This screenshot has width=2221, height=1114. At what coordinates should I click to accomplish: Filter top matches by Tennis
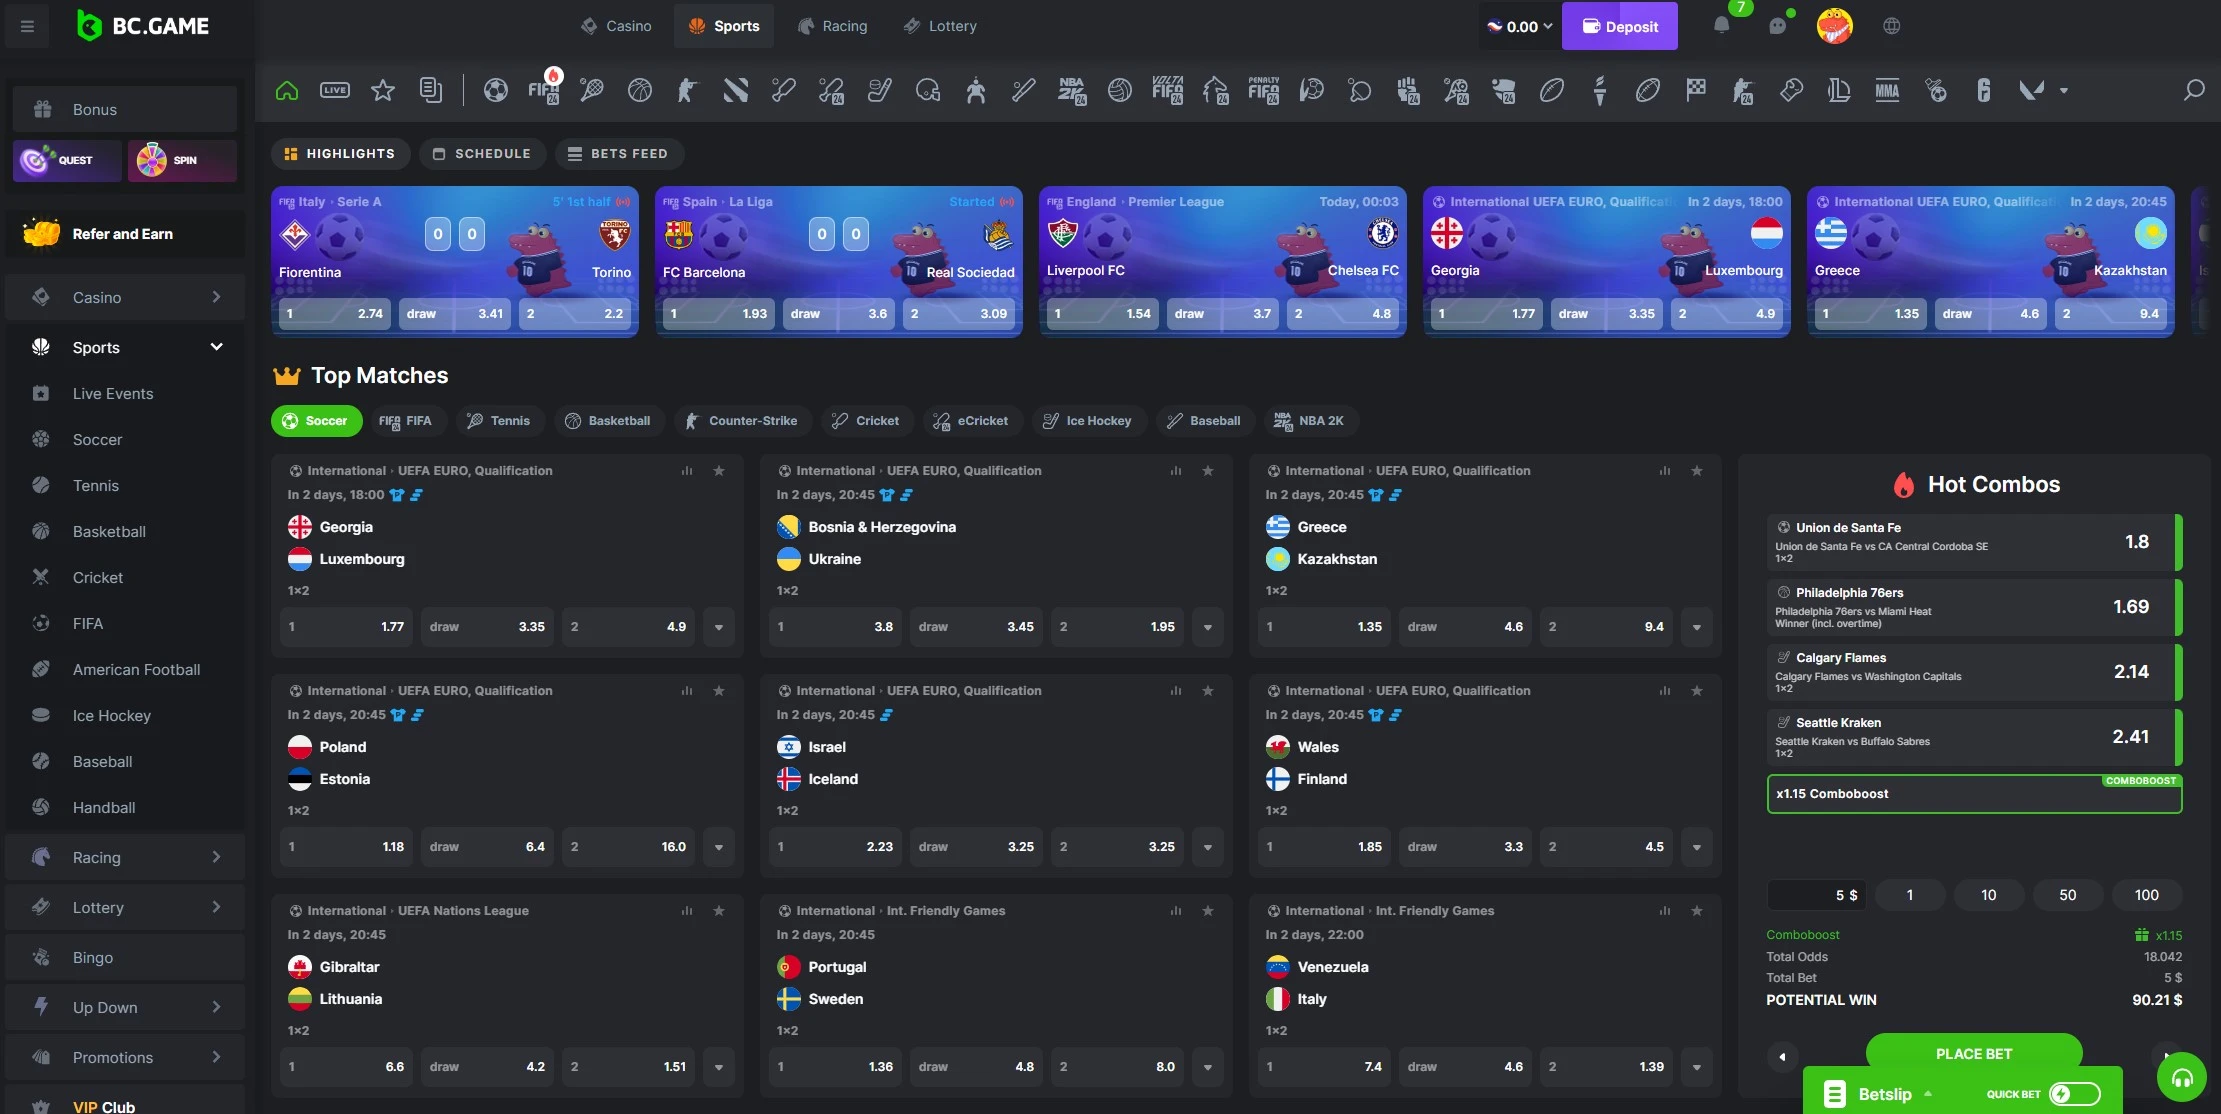coord(499,421)
